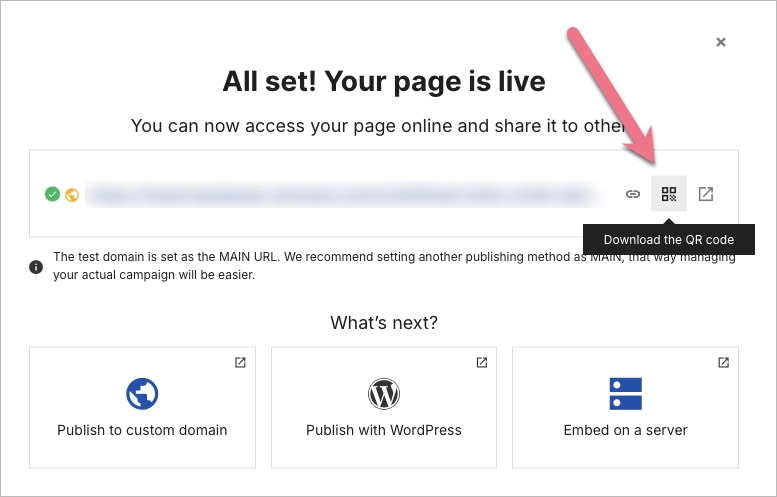
Task: Open the live page in a new tab
Action: [706, 194]
